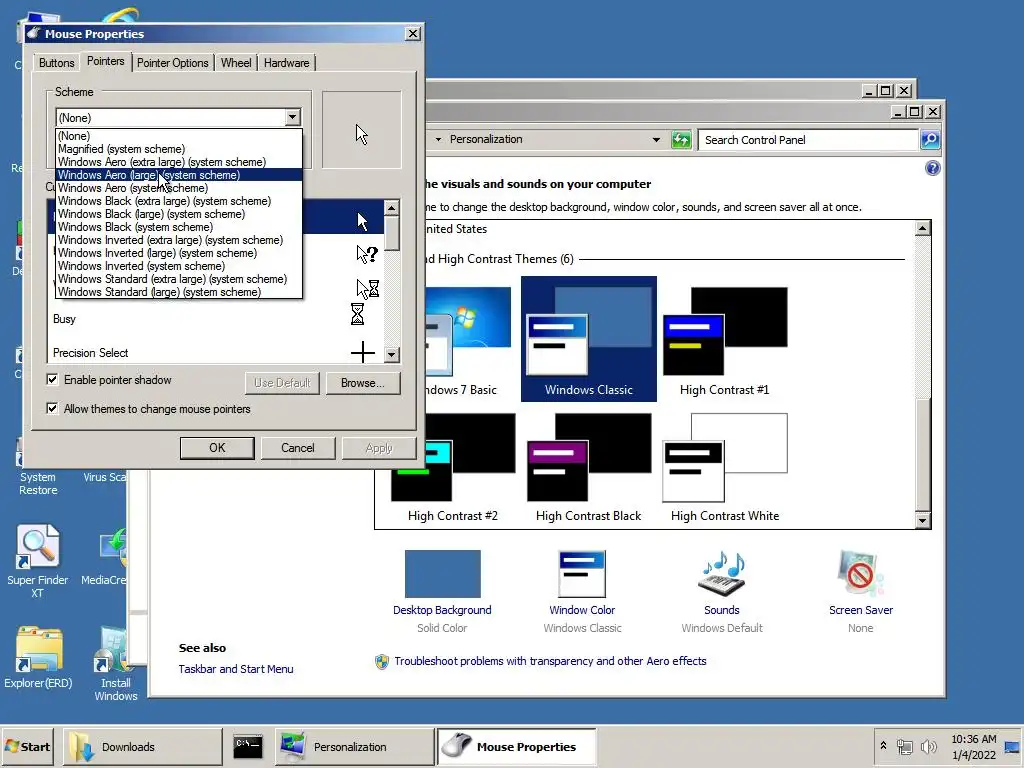Viewport: 1024px width, 768px height.
Task: Select the Precision Select crosshair pointer
Action: 362,353
